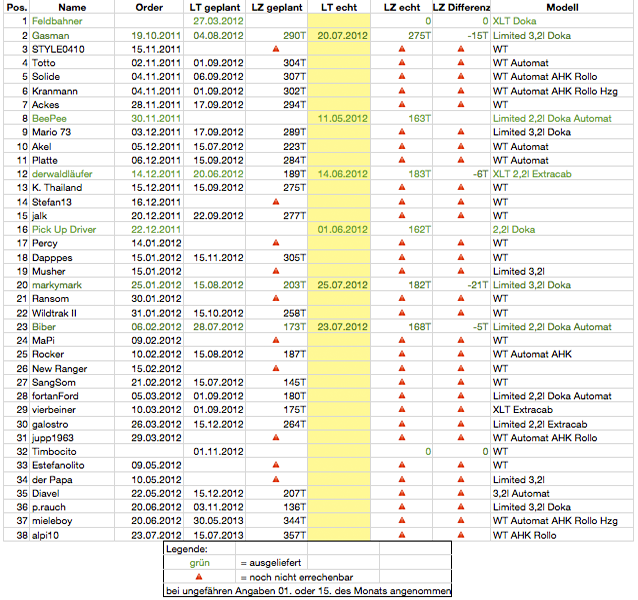
Task: Click MaPi's LZ geplant warning triangle
Action: (276, 340)
